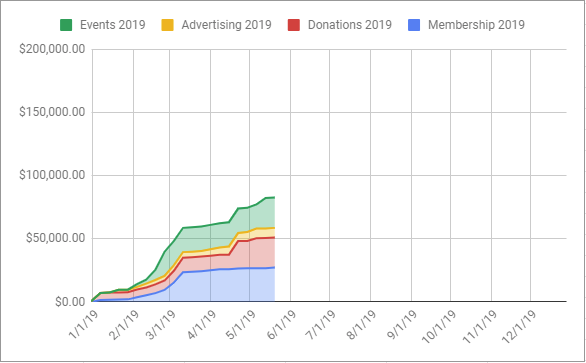Click the green Events 2019 legend swatch
586x363 pixels.
pyautogui.click(x=66, y=25)
